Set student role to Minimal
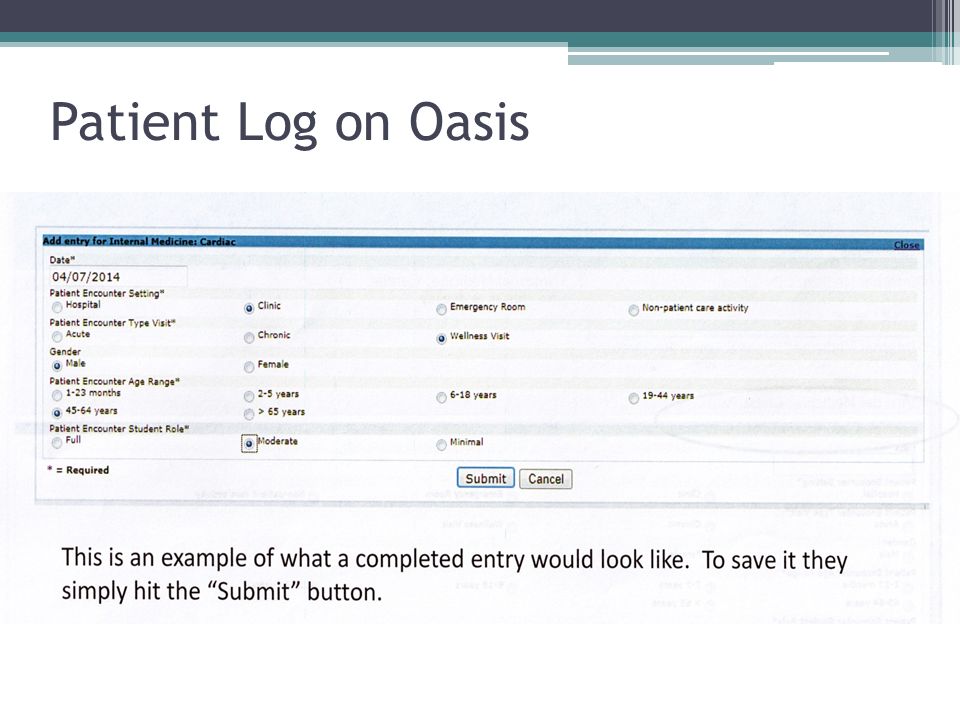Screen dimensions: 960x720 [x=441, y=444]
